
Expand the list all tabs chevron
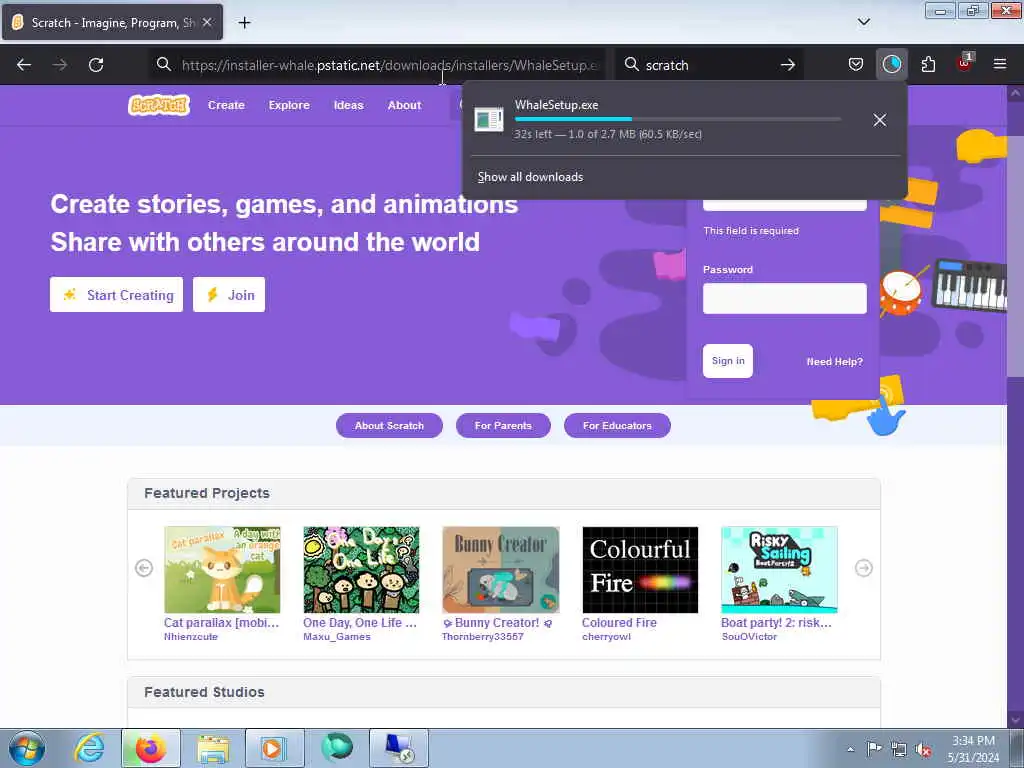[x=863, y=22]
